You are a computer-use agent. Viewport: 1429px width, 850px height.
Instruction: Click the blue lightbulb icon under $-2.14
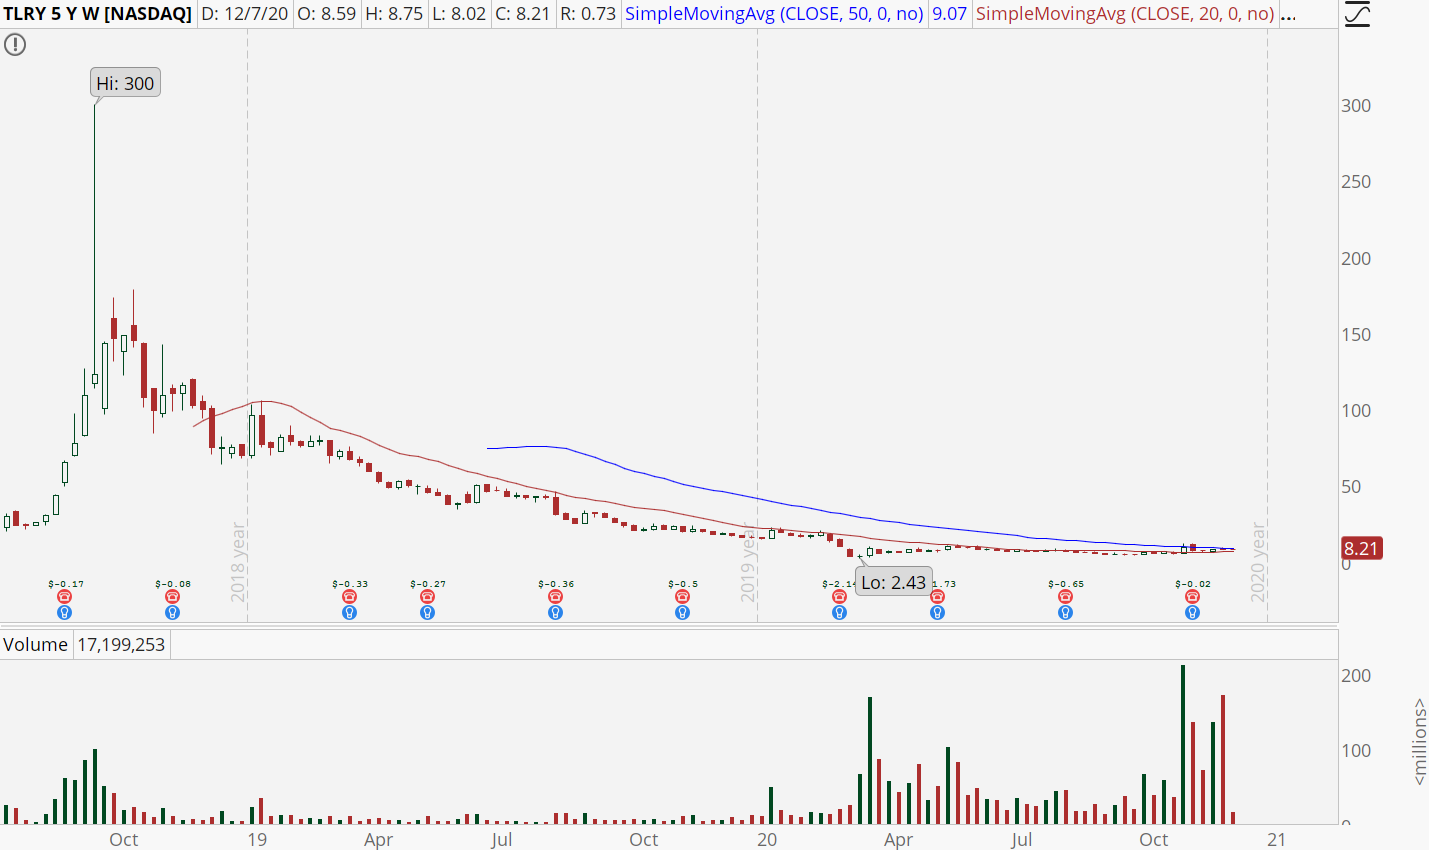[x=839, y=612]
